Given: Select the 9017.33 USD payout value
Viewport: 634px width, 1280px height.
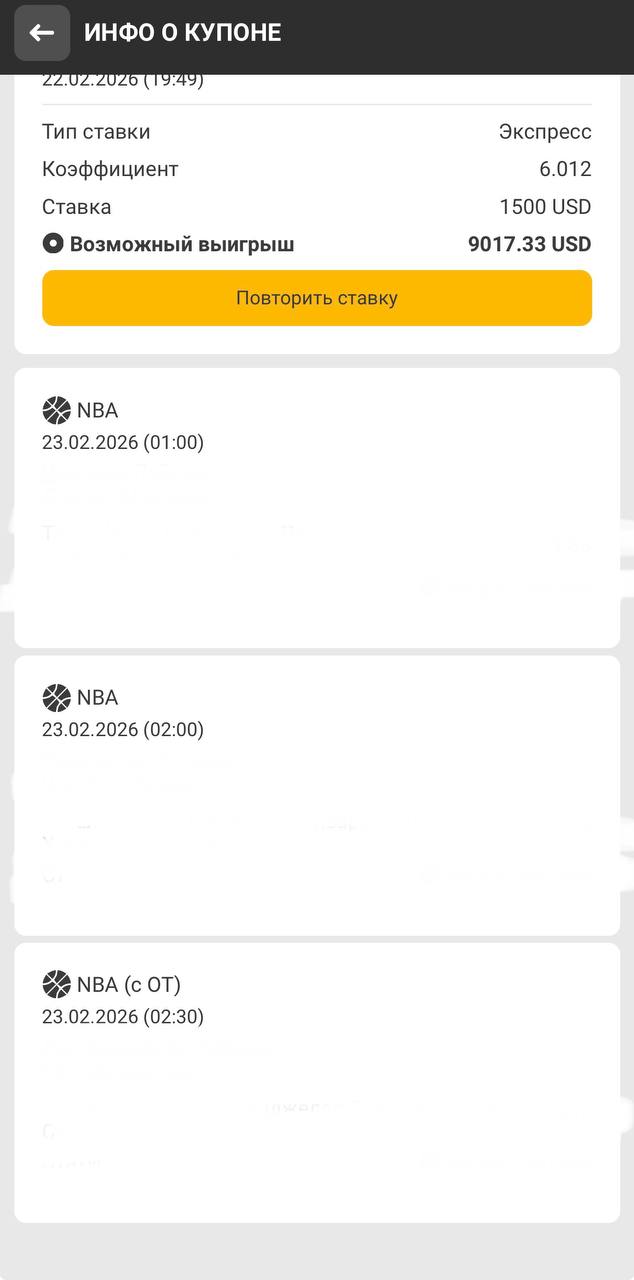Looking at the screenshot, I should point(529,244).
